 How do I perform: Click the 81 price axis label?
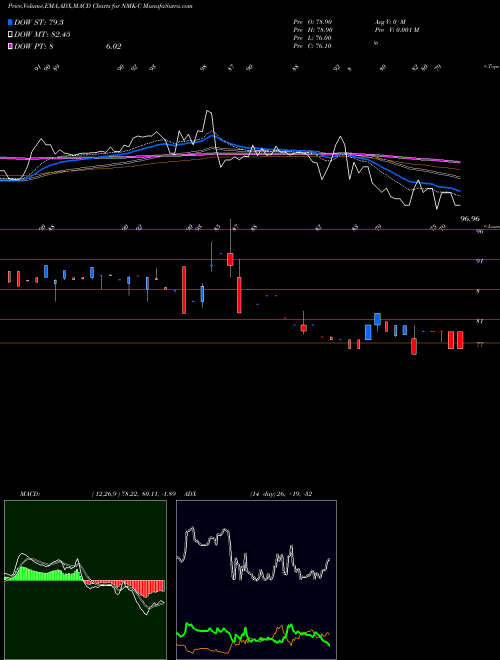(479, 321)
